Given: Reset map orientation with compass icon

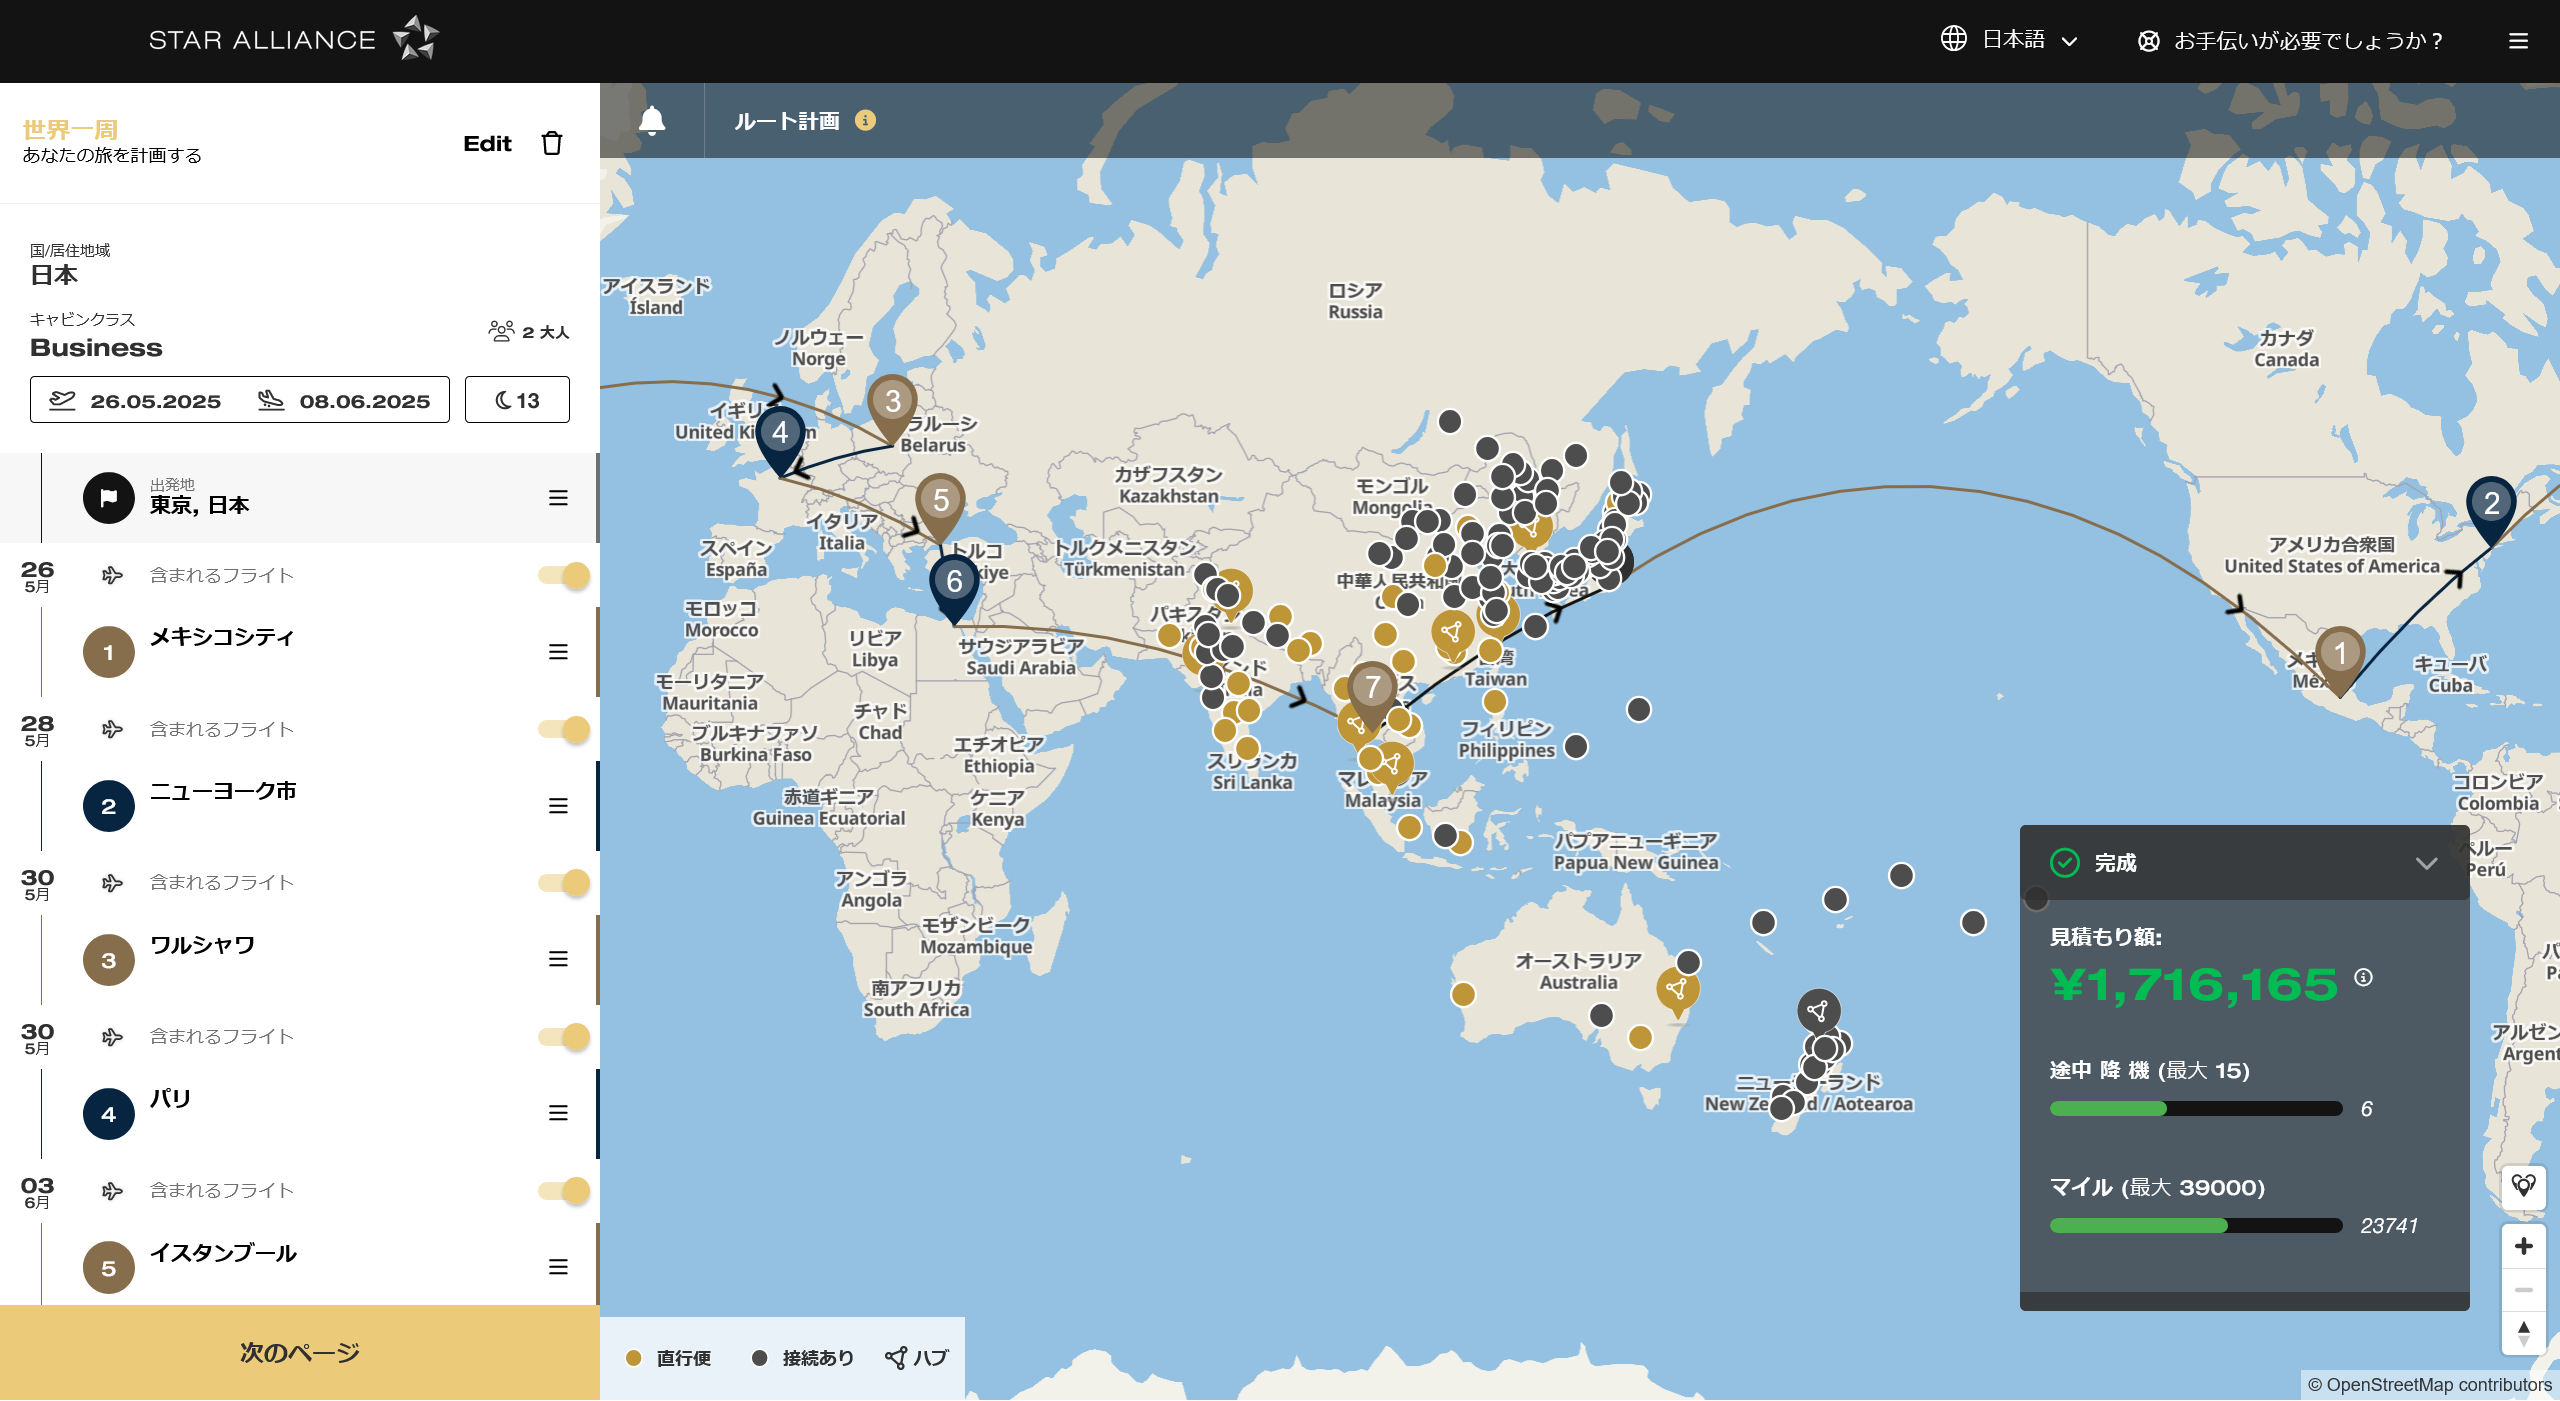Looking at the screenshot, I should 2523,1333.
